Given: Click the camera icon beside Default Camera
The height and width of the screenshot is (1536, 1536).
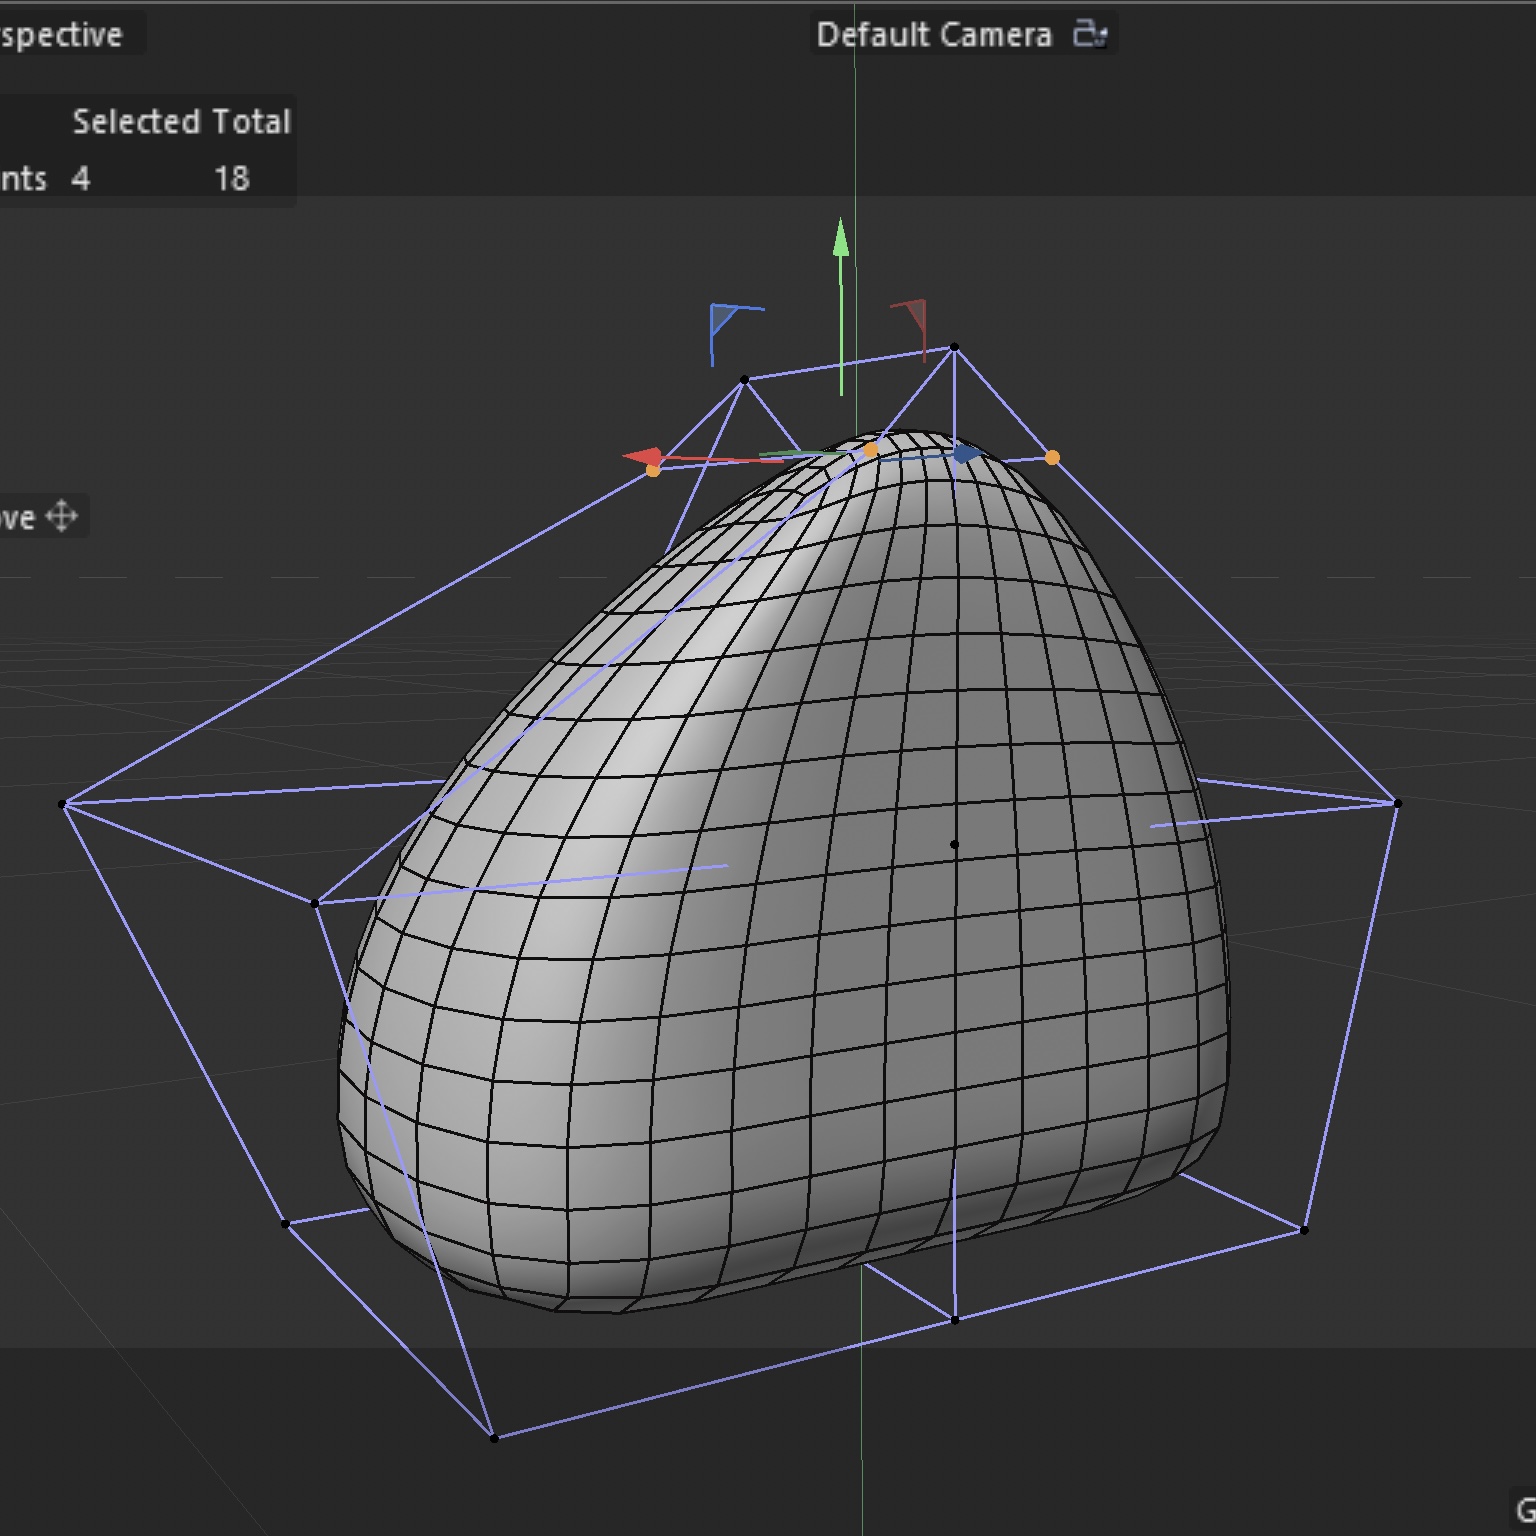Looking at the screenshot, I should [x=1089, y=35].
